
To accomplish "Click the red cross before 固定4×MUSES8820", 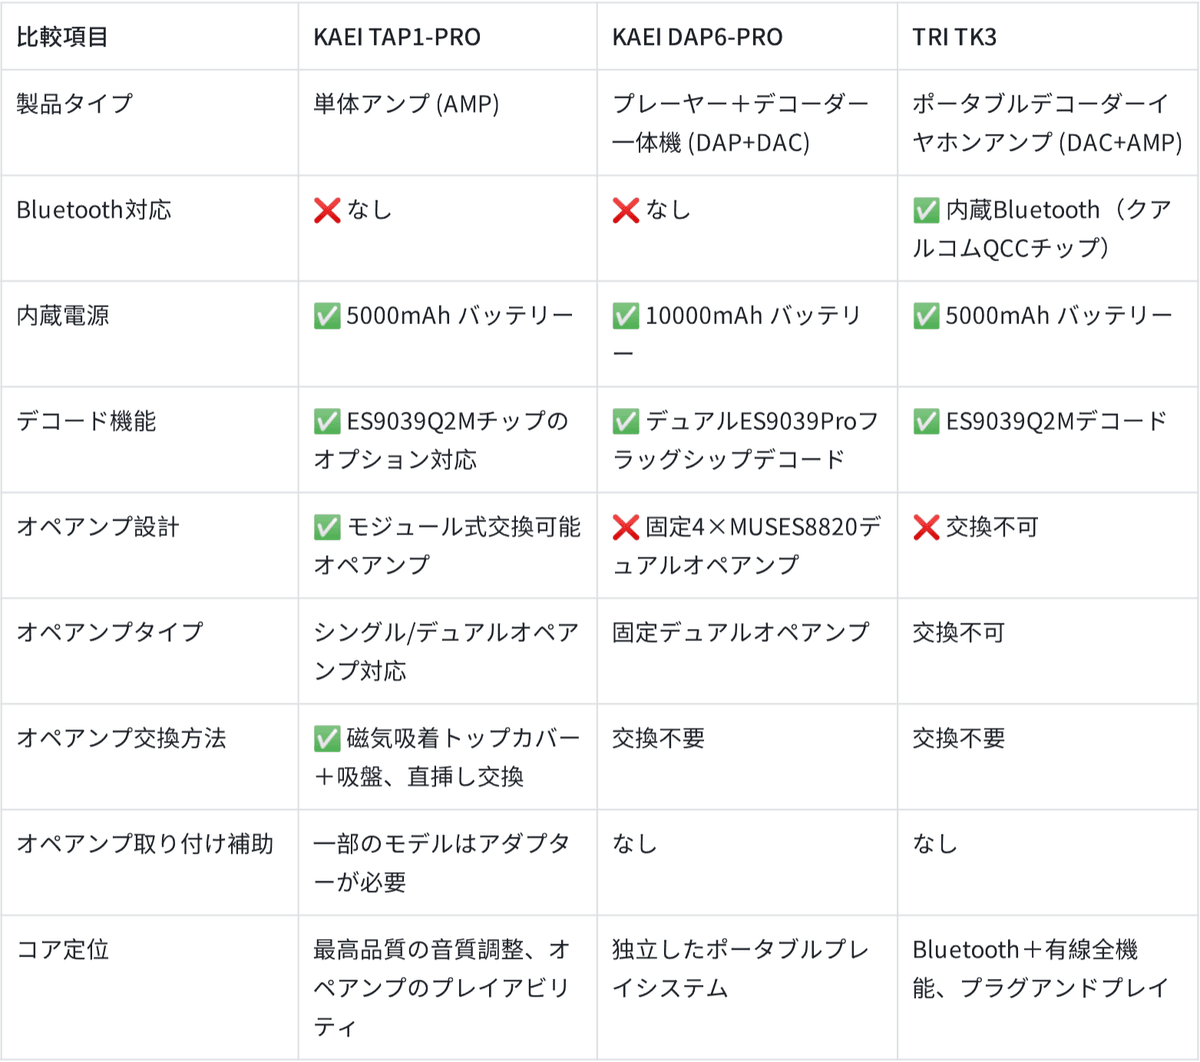I will (x=626, y=527).
